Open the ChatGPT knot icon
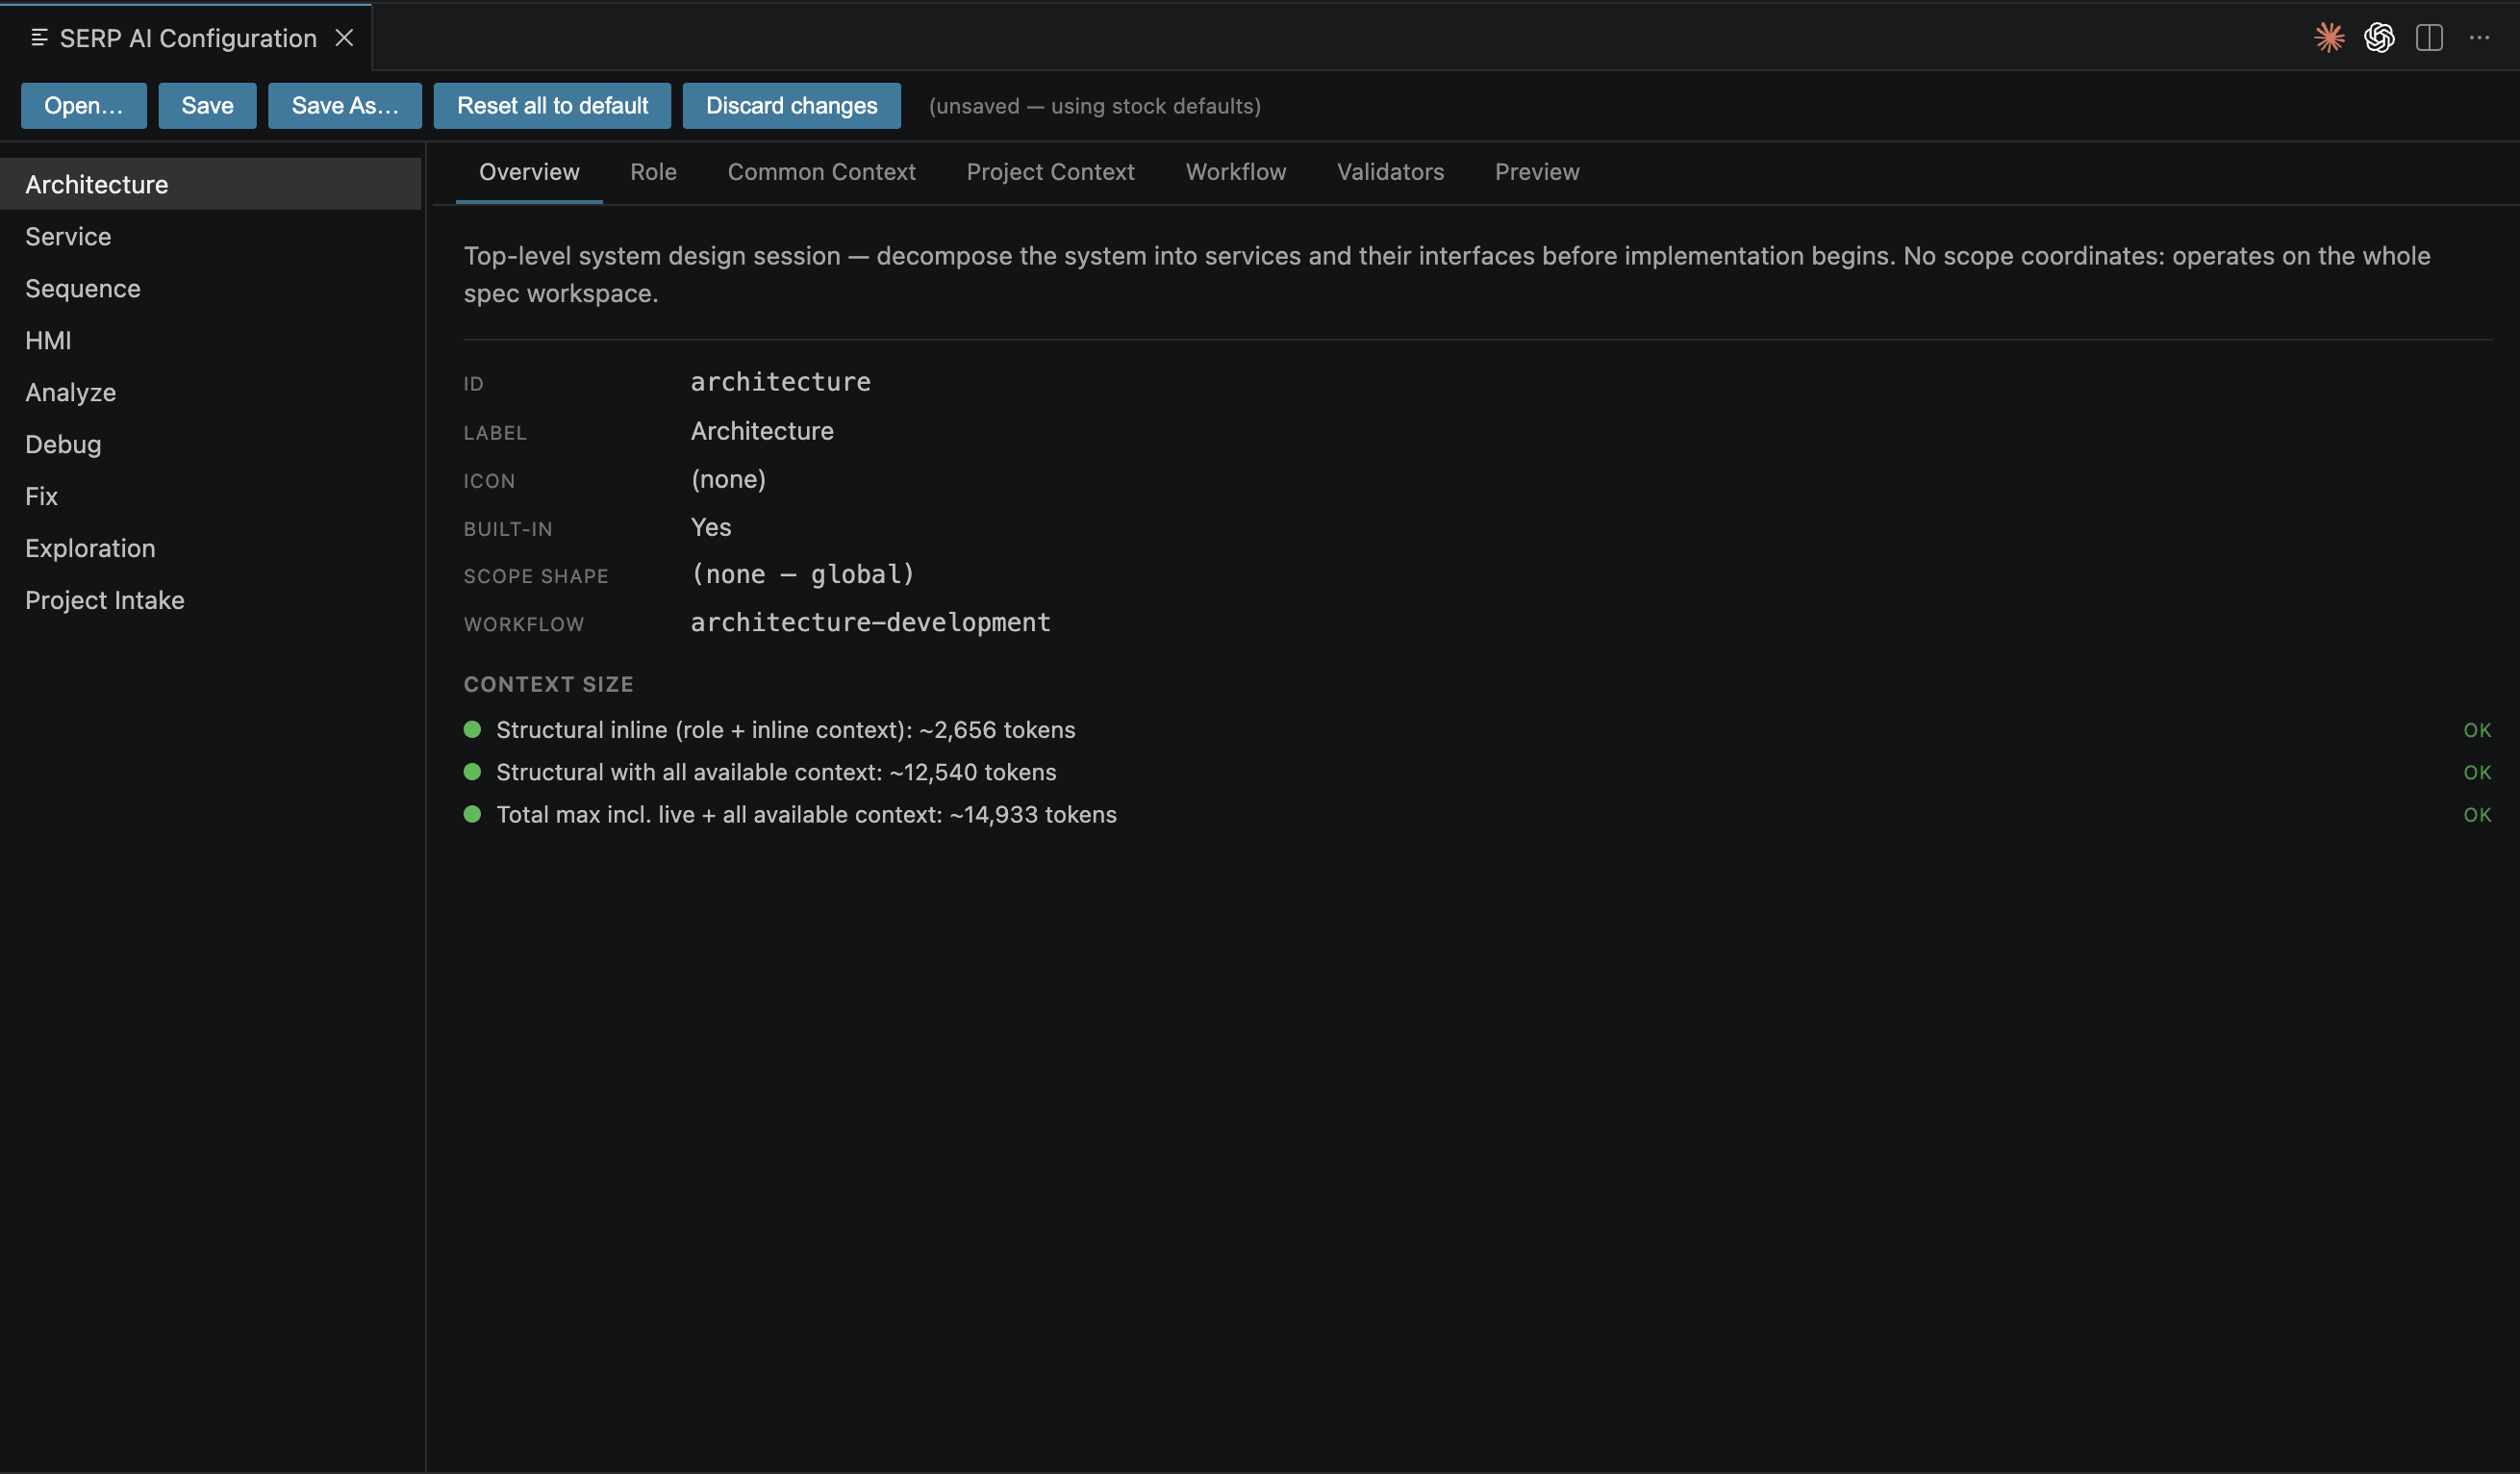Viewport: 2520px width, 1474px height. click(2379, 38)
